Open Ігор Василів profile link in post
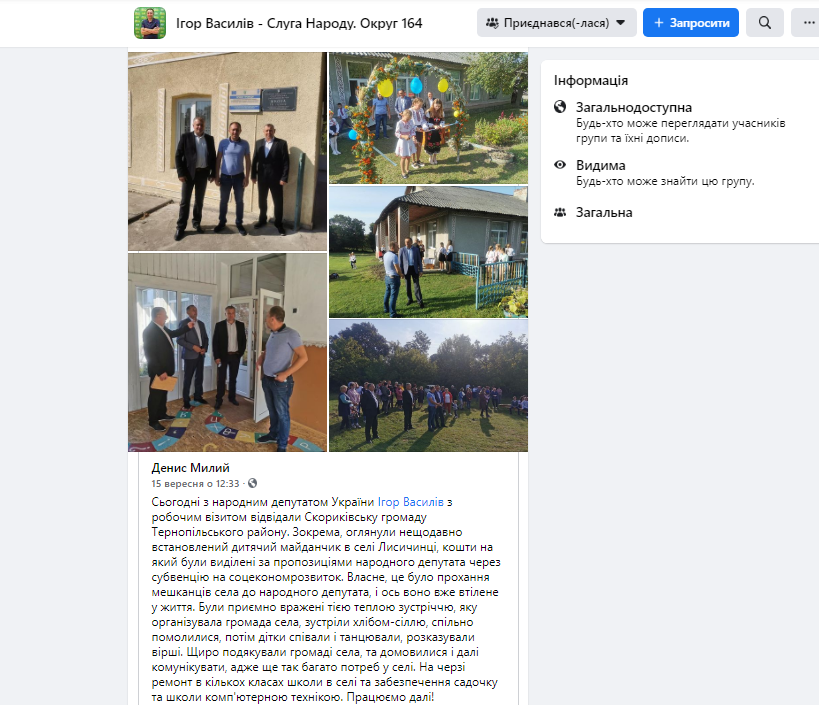This screenshot has width=819, height=705. pos(411,502)
